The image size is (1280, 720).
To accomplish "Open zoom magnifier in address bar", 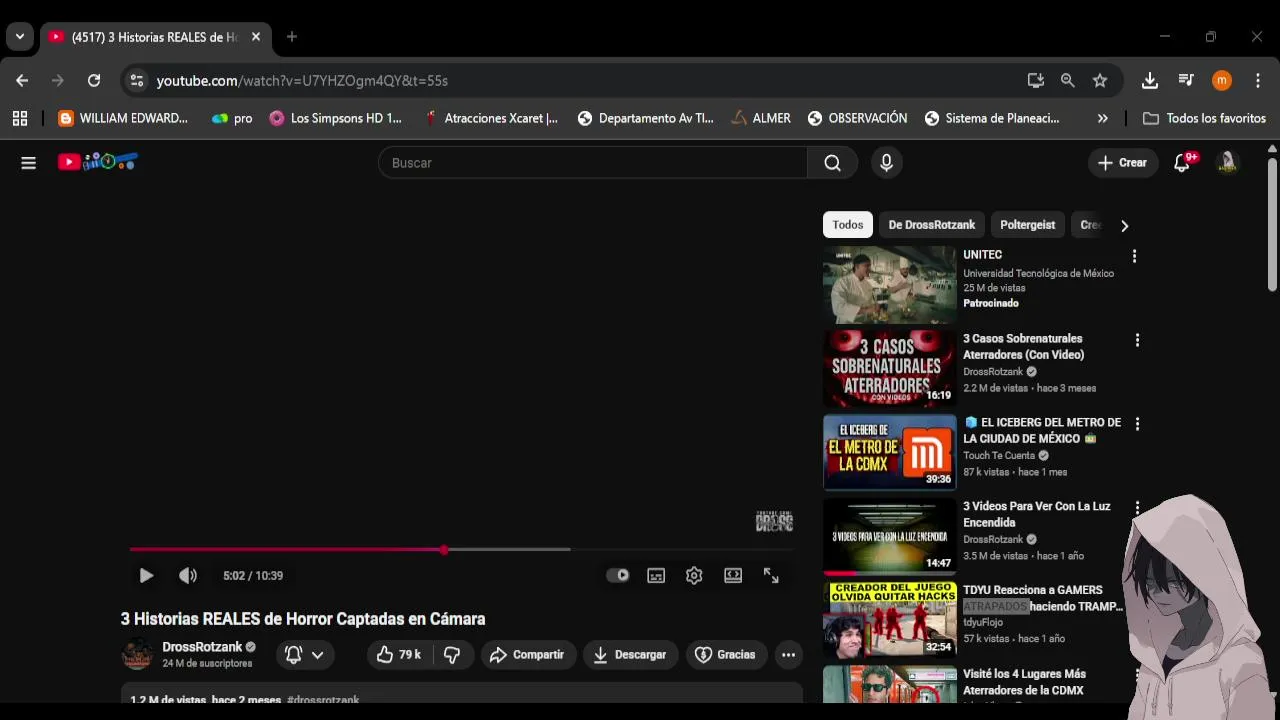I will coord(1068,81).
